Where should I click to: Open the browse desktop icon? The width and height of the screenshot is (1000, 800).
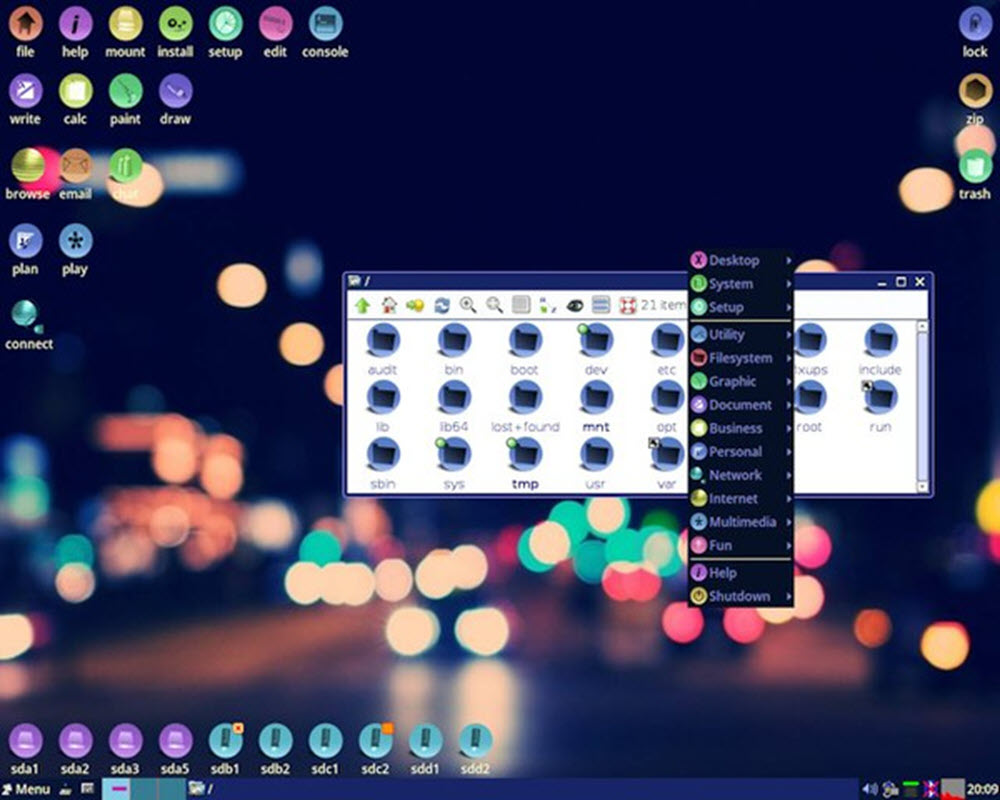pos(27,166)
